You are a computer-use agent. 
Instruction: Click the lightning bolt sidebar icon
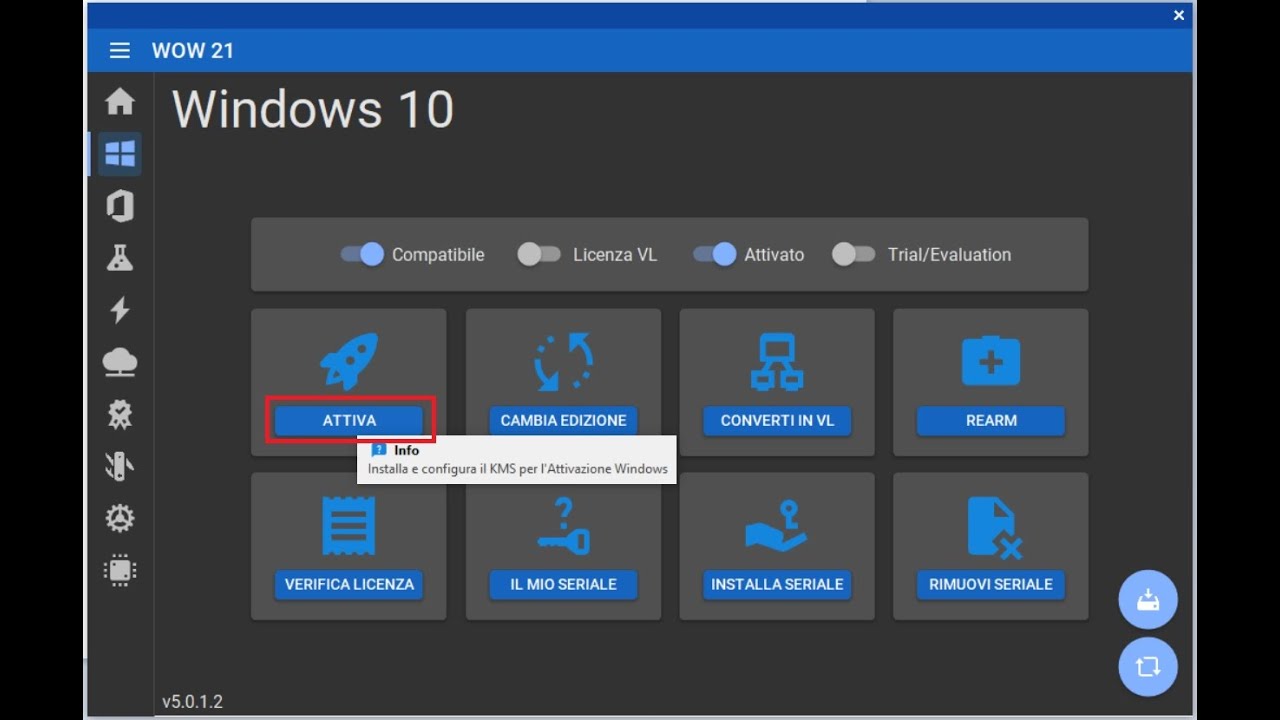[120, 310]
